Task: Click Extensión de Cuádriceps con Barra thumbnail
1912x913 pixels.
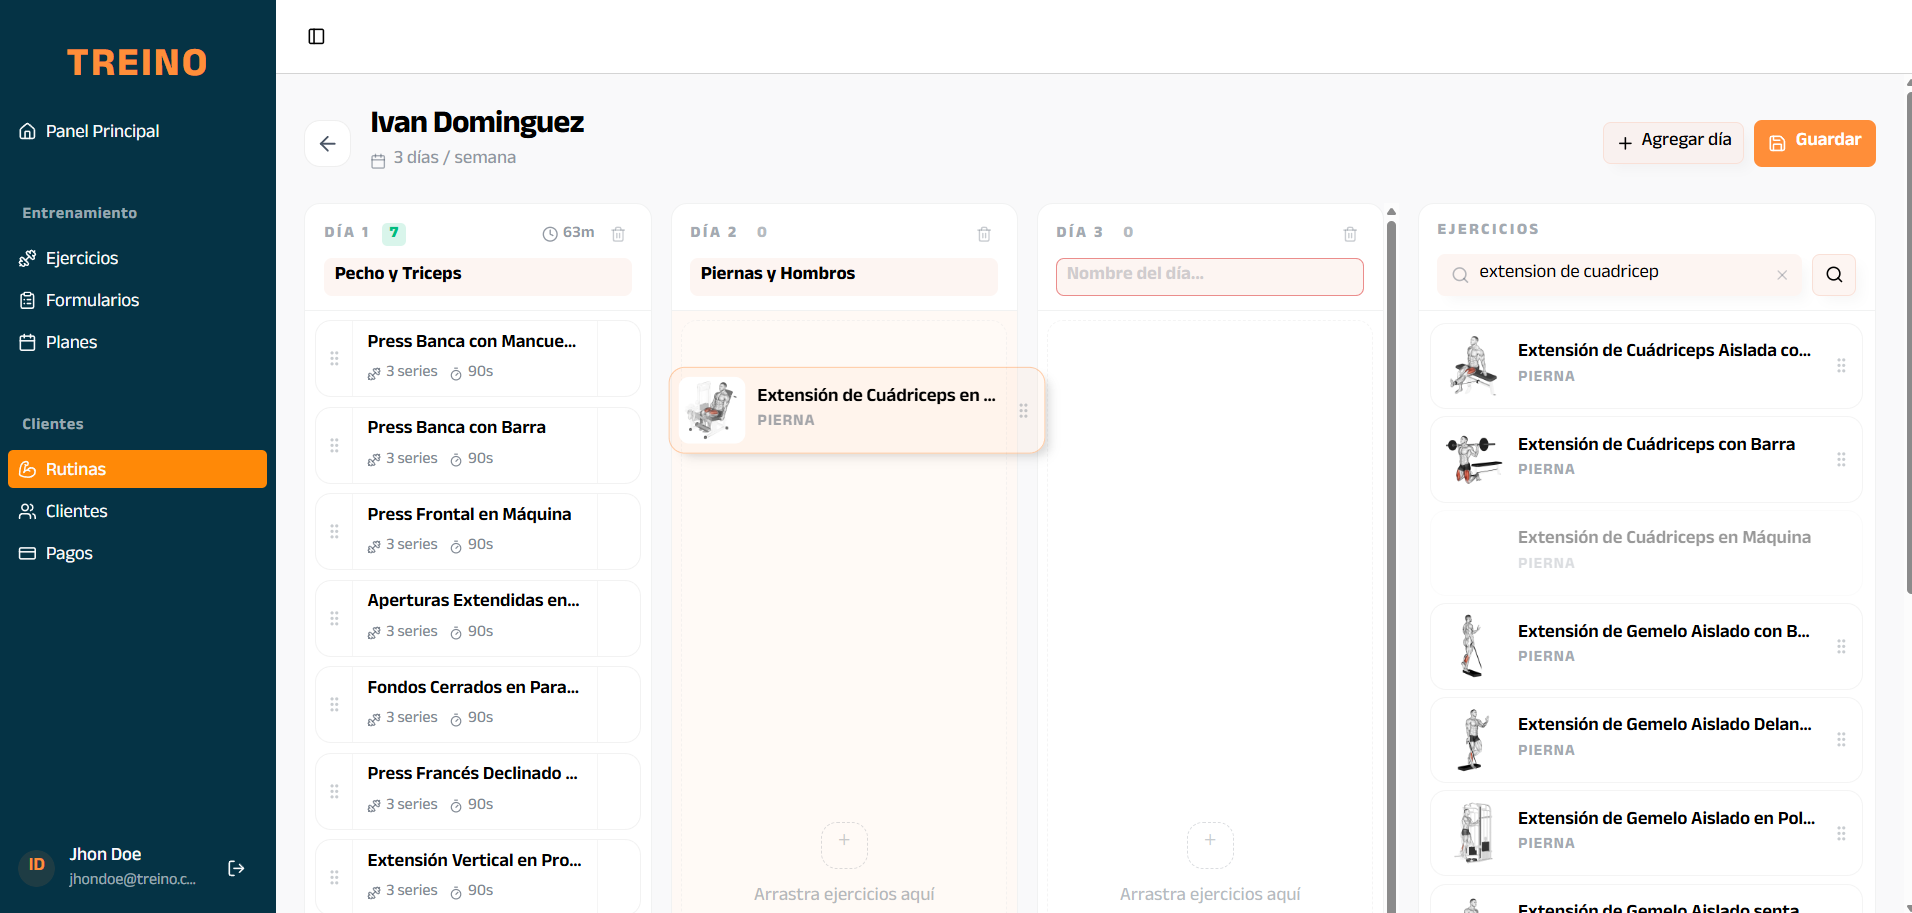Action: pyautogui.click(x=1474, y=459)
